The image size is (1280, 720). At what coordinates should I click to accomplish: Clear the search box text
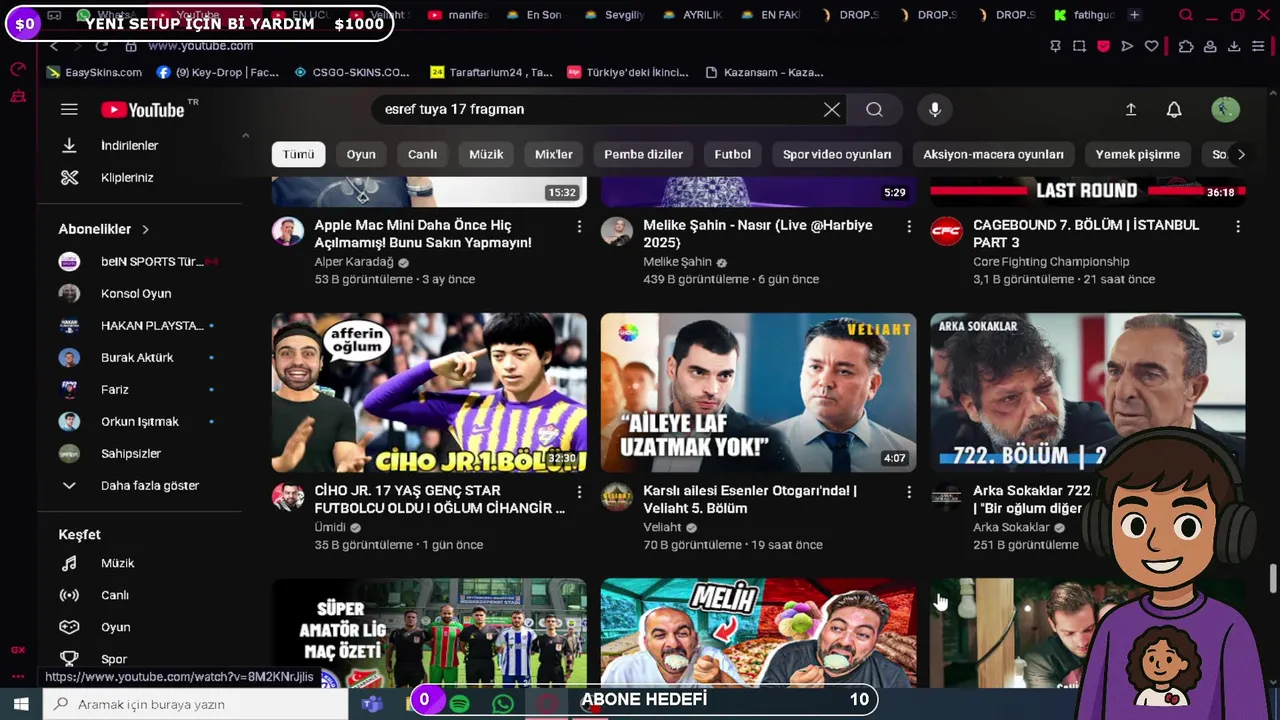[x=831, y=109]
